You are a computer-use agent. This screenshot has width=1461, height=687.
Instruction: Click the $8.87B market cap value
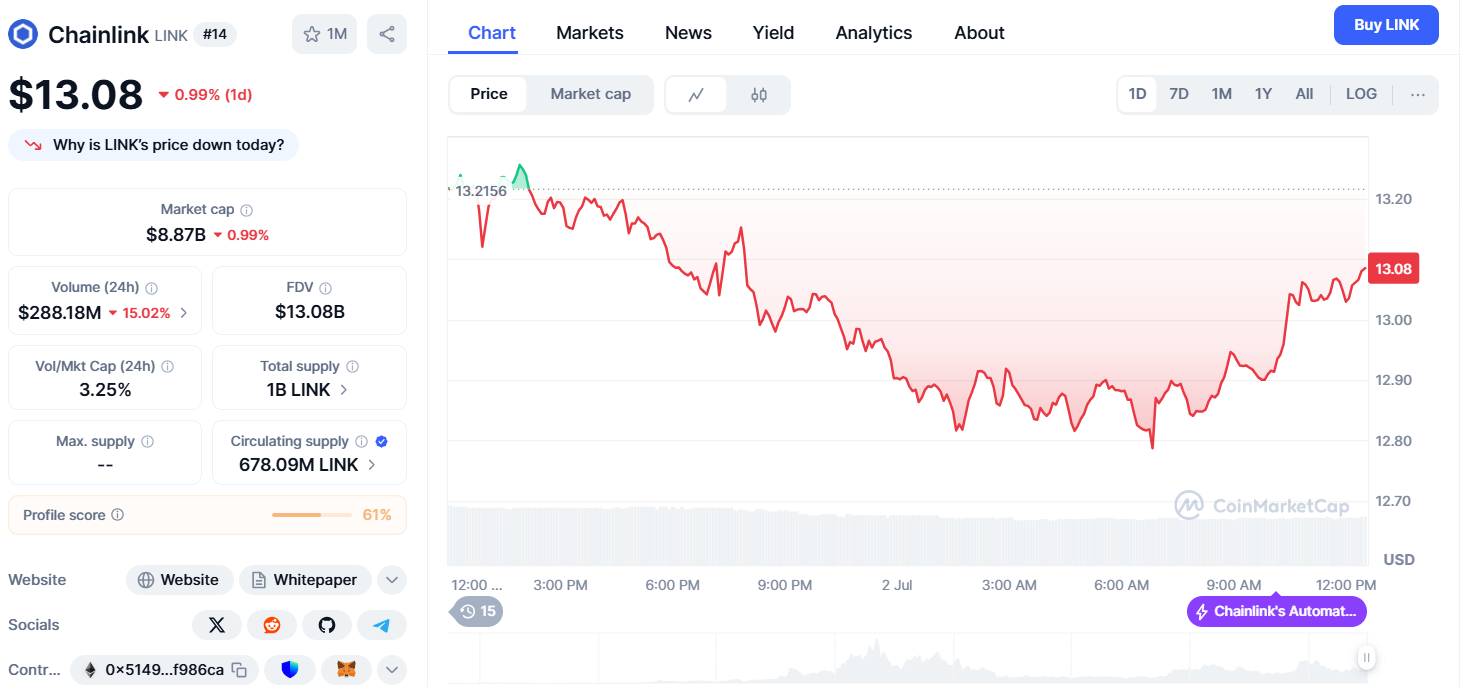[x=176, y=235]
